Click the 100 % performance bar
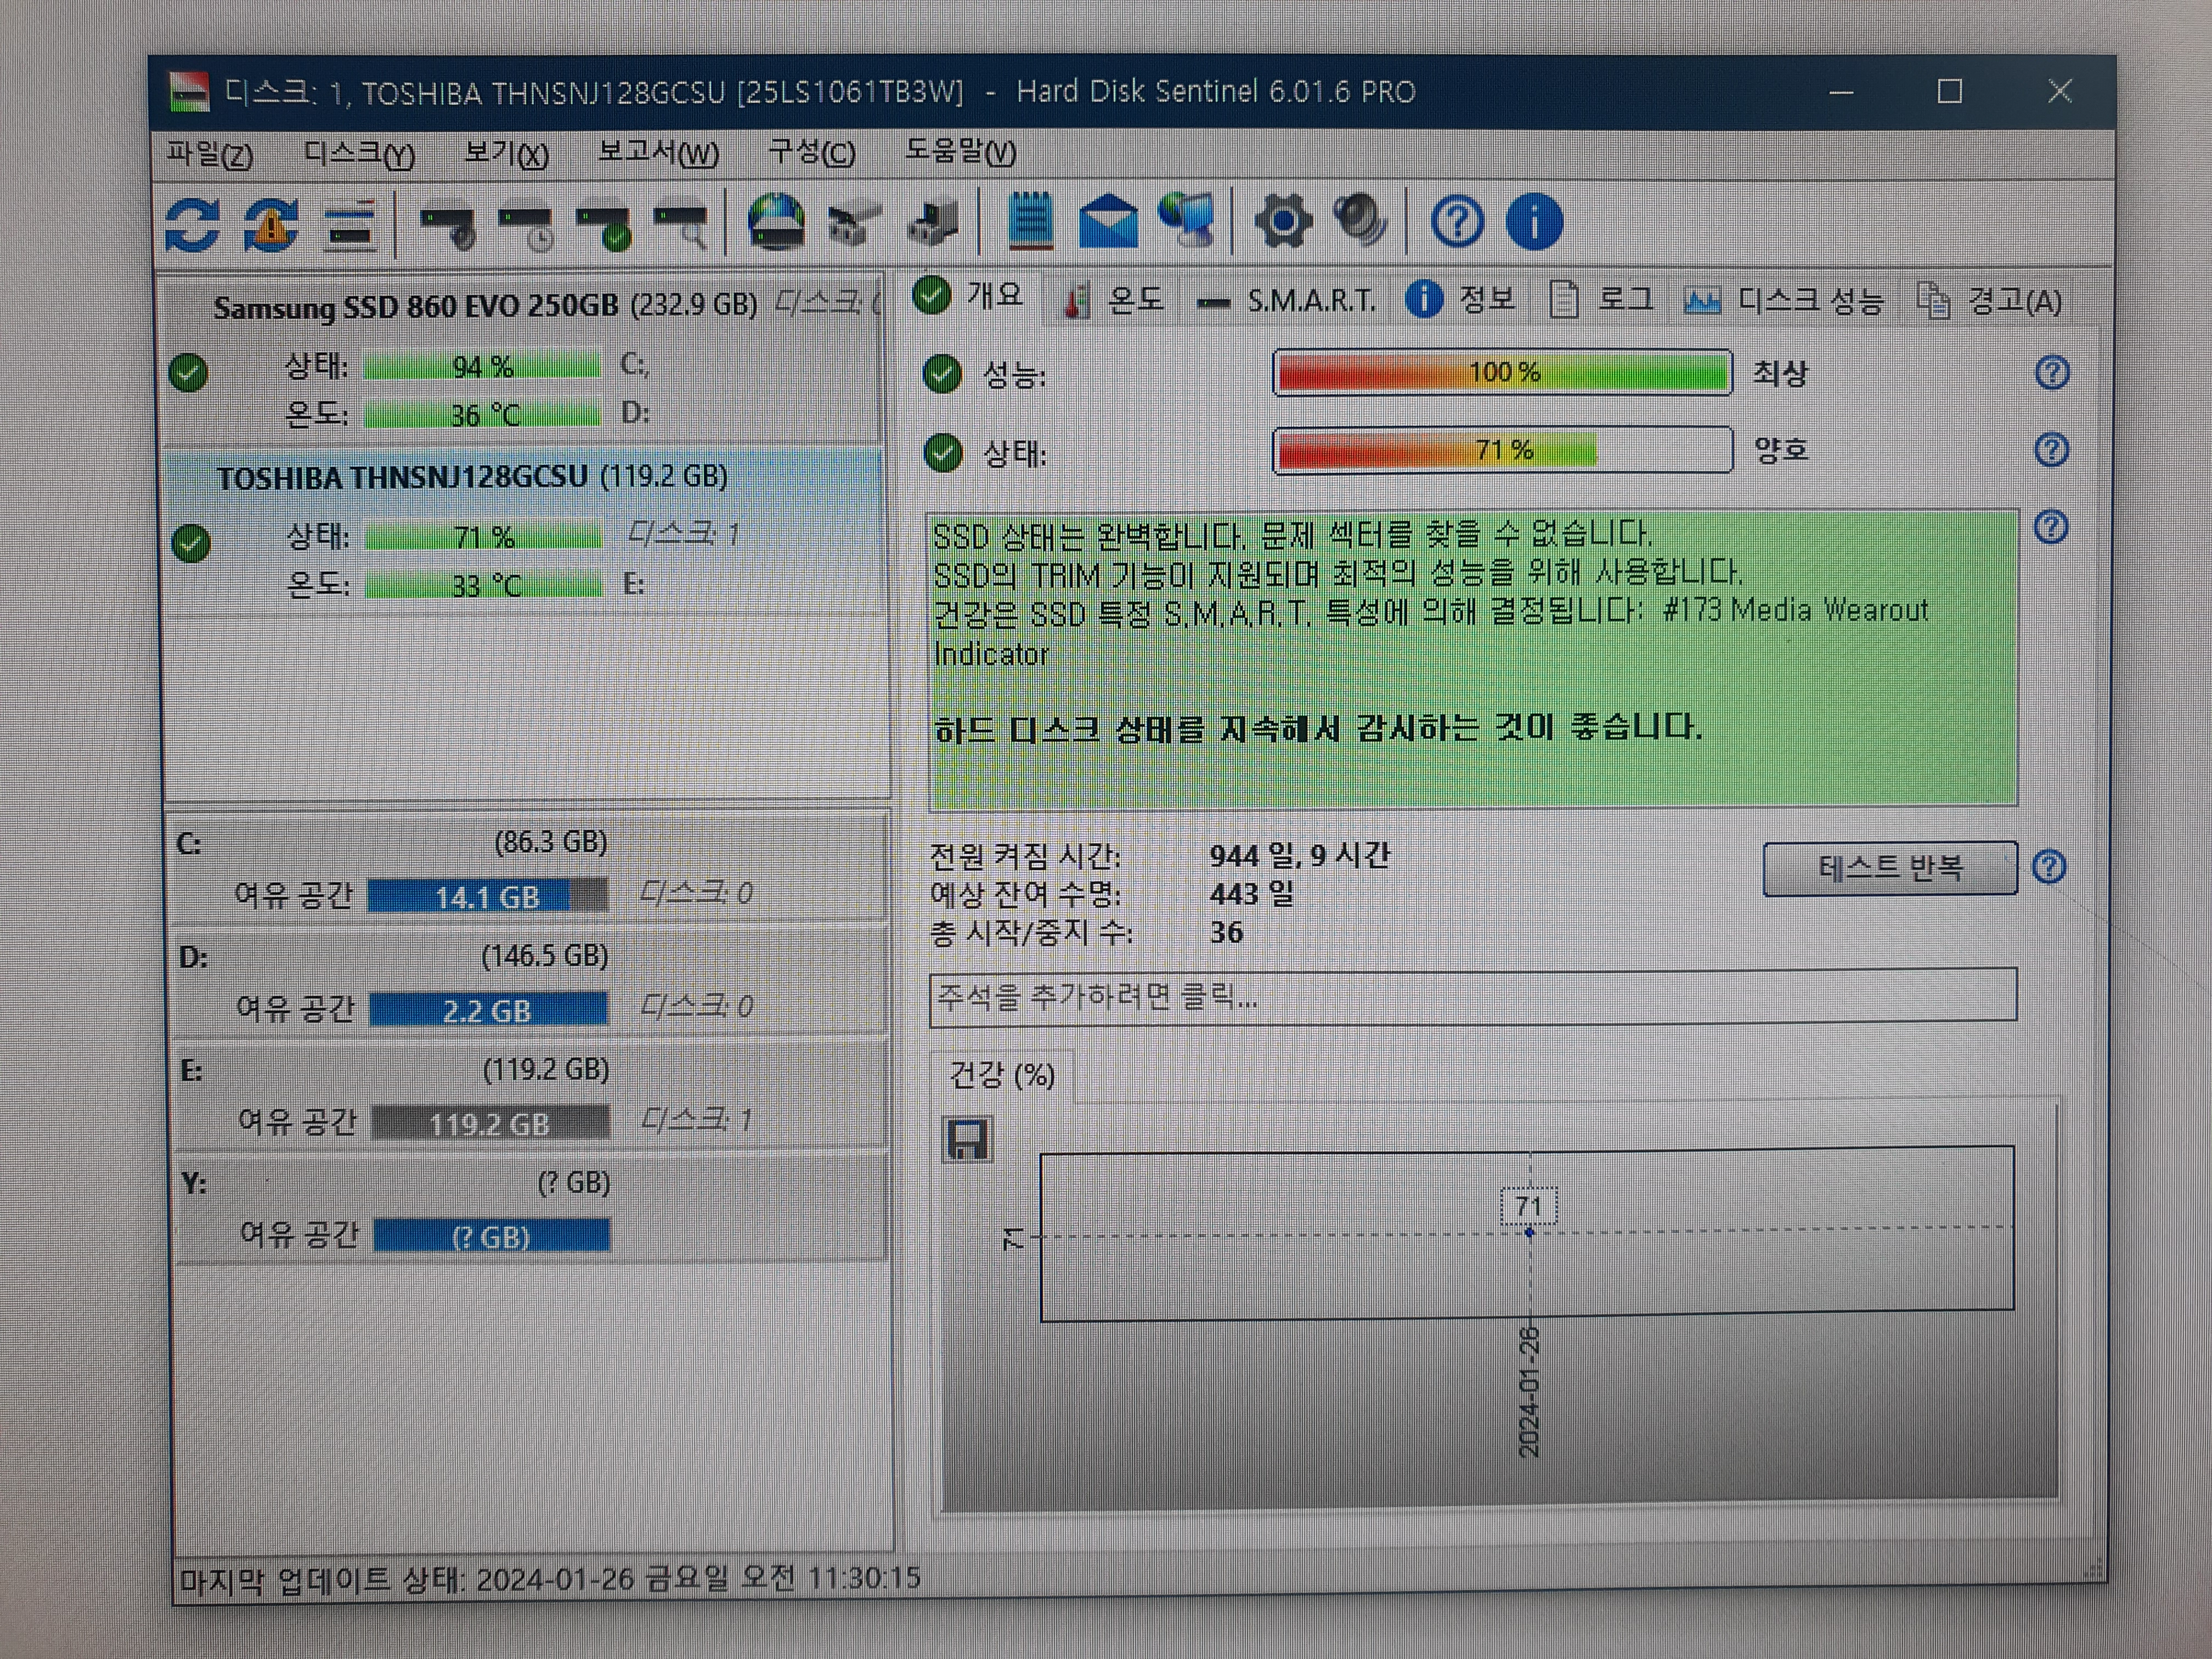 1503,372
